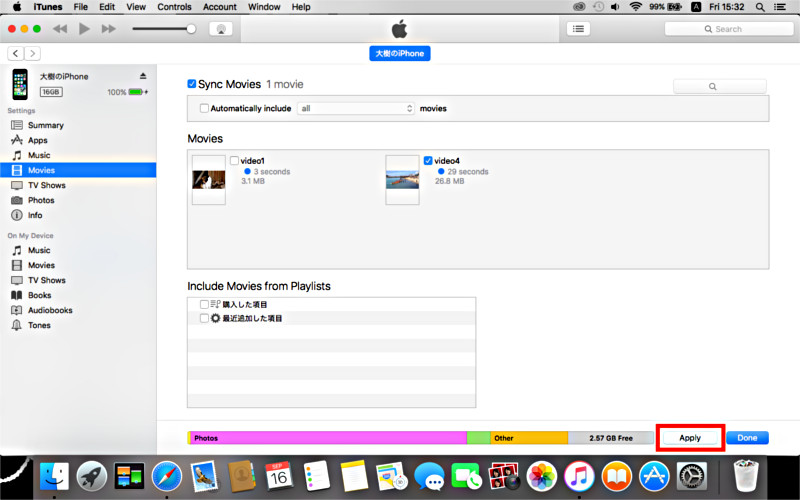Check the video1 movie checkbox

(234, 160)
